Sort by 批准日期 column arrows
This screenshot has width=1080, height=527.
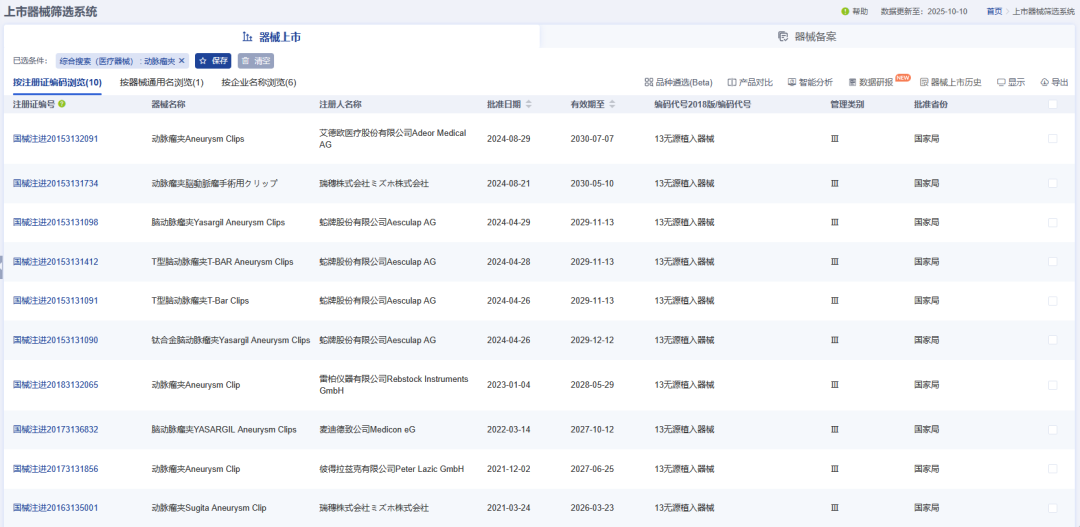[x=529, y=104]
